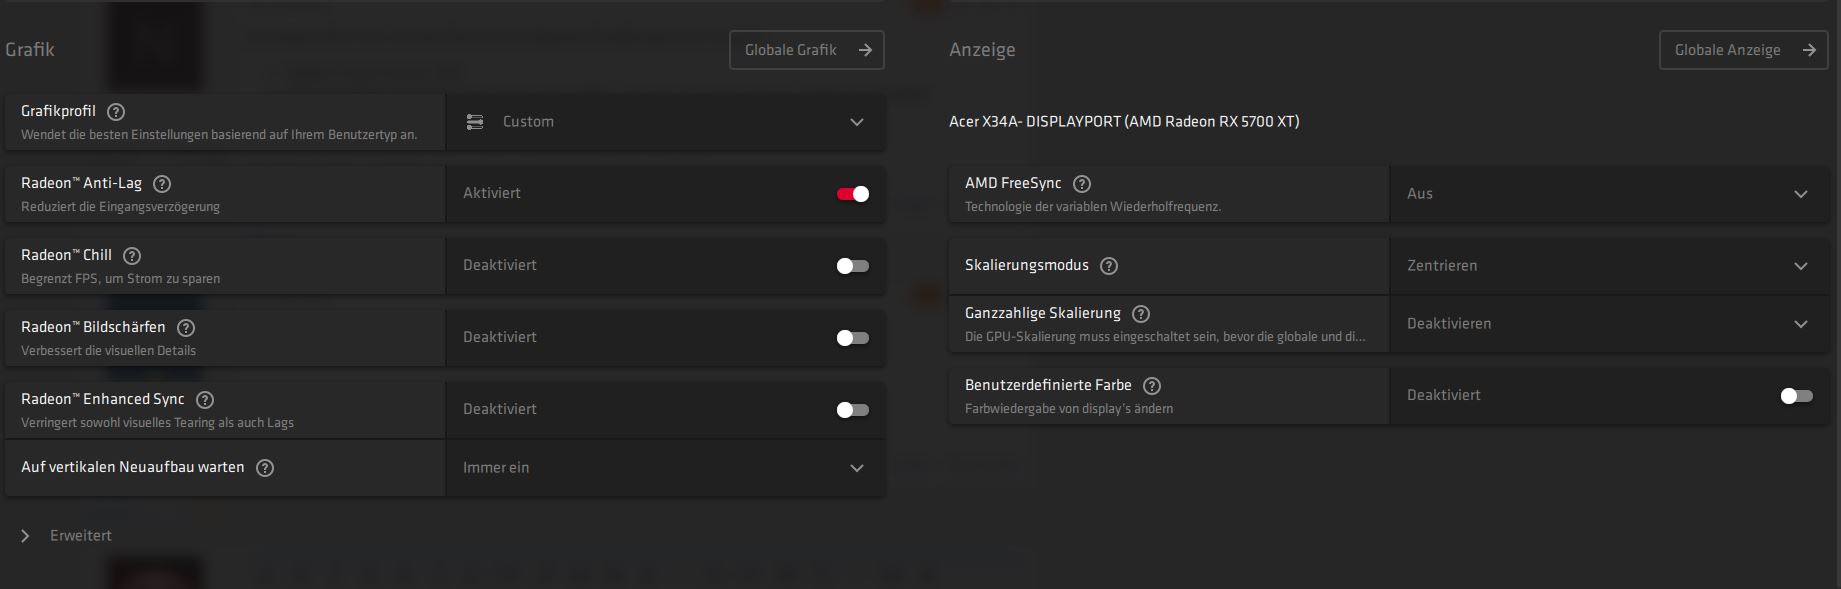Open the Skalierungsmodus Zentrieren dropdown
Screen dimensions: 1841x589
click(x=1609, y=266)
